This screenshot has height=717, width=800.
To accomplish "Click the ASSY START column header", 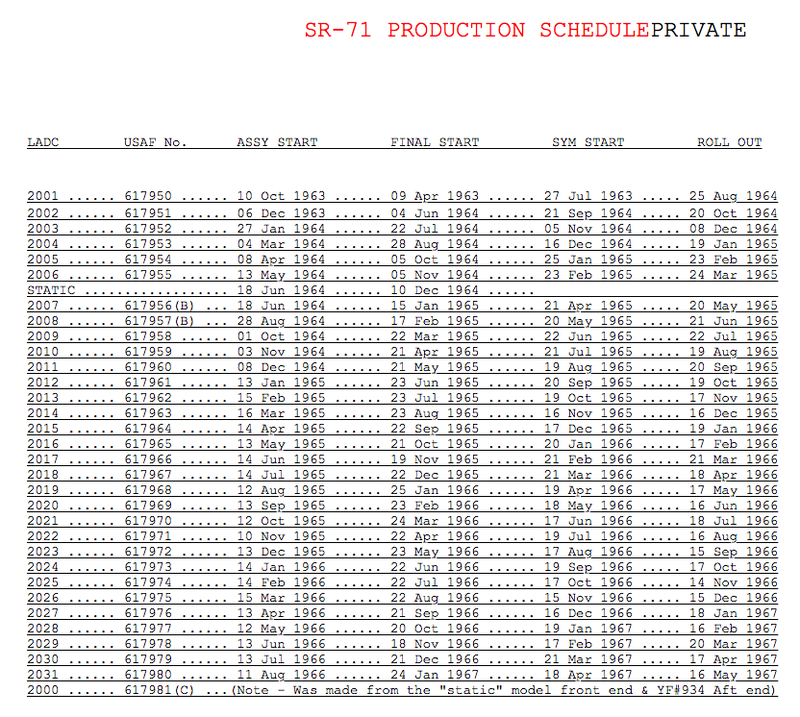I will (x=277, y=142).
